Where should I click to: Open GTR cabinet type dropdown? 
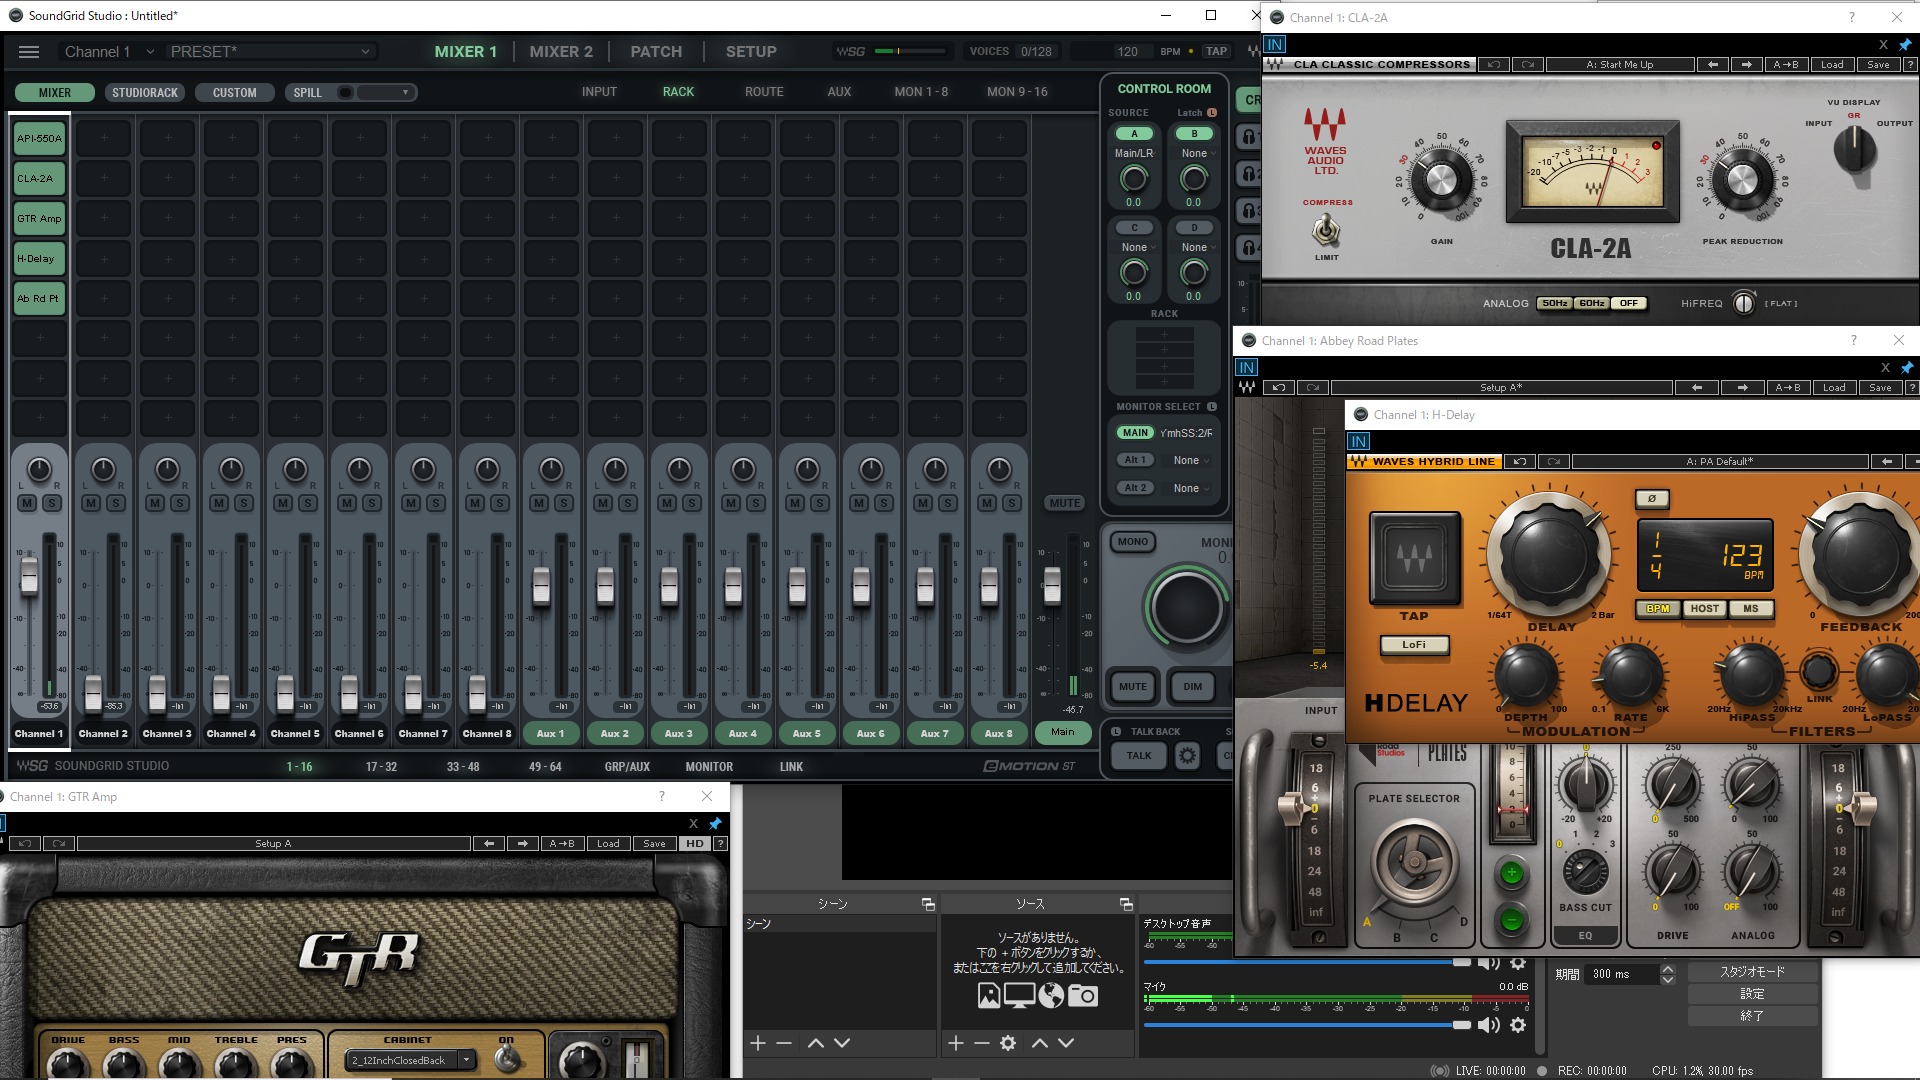410,1060
